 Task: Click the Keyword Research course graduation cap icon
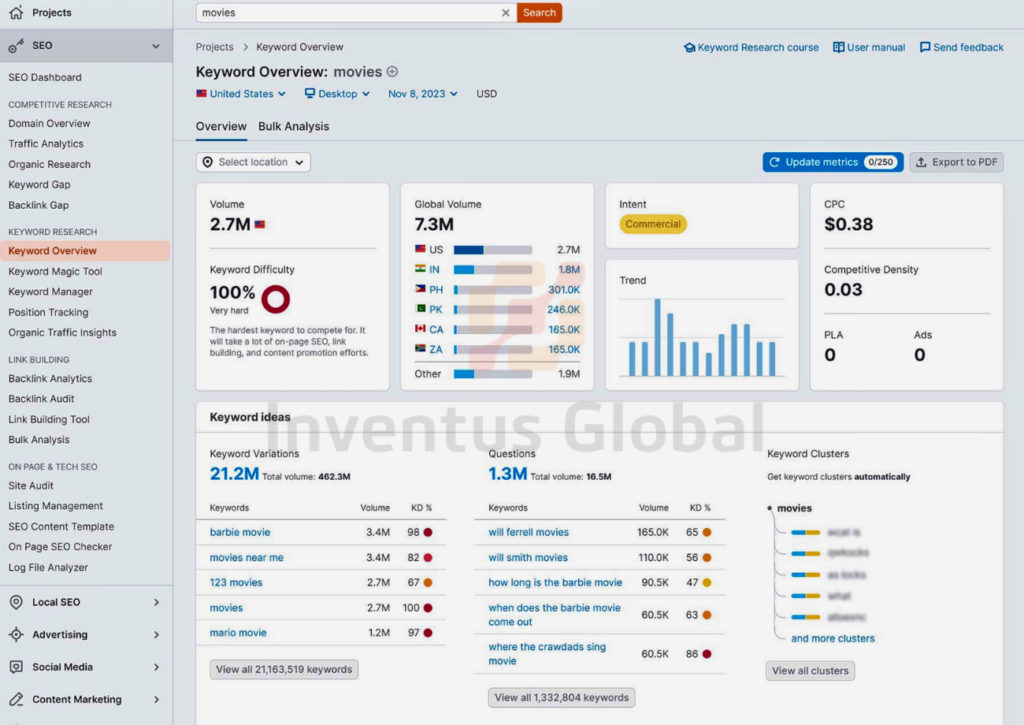click(689, 47)
